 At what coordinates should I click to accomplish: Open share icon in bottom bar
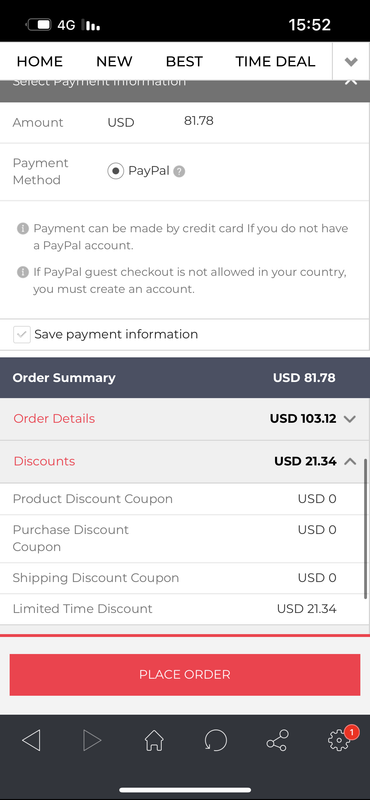pos(277,740)
